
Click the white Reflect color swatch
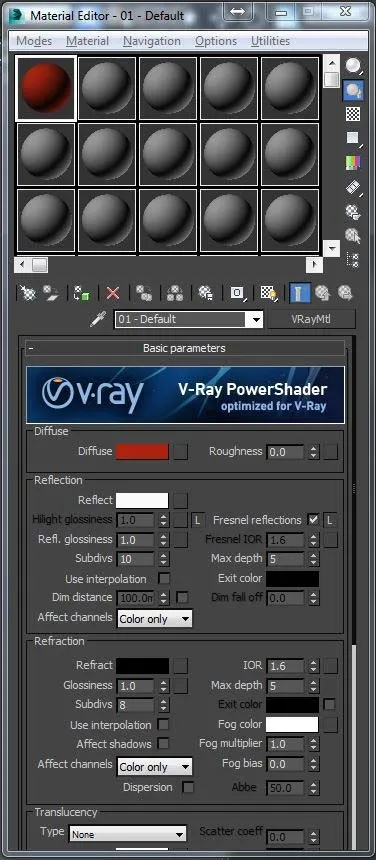tap(143, 500)
